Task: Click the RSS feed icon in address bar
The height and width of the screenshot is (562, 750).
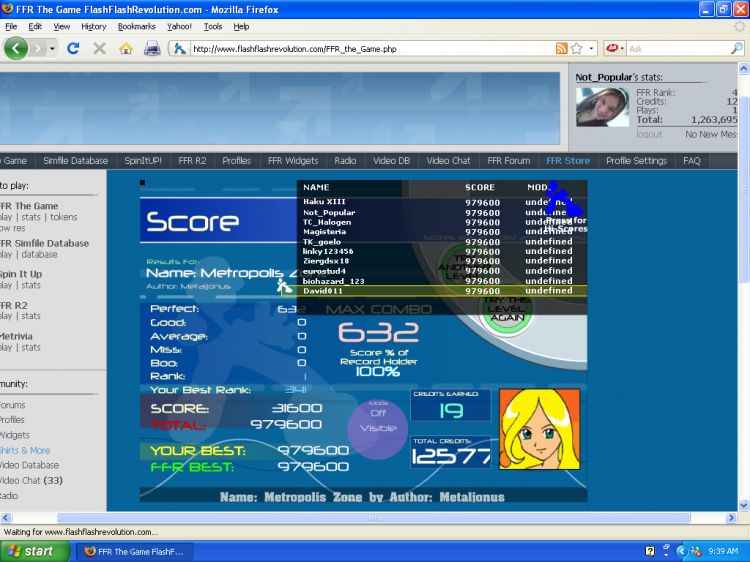Action: 561,48
